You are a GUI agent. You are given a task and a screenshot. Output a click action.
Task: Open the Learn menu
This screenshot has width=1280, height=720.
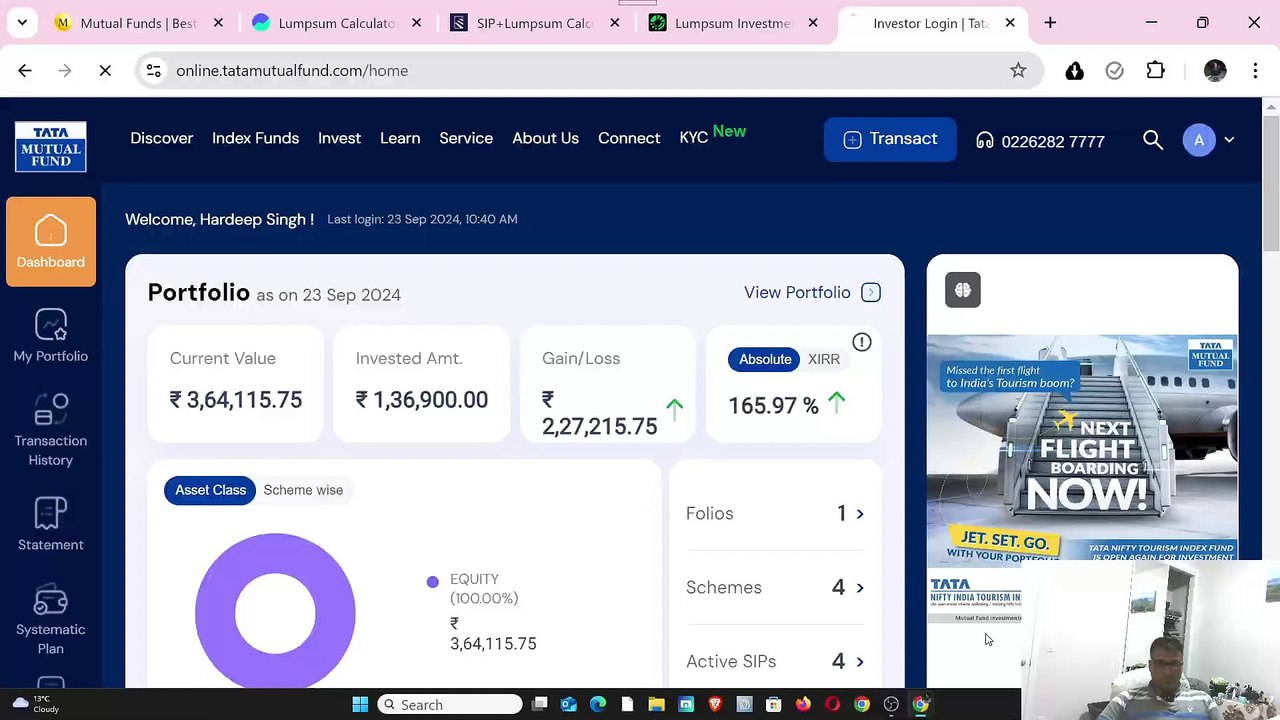tap(400, 138)
